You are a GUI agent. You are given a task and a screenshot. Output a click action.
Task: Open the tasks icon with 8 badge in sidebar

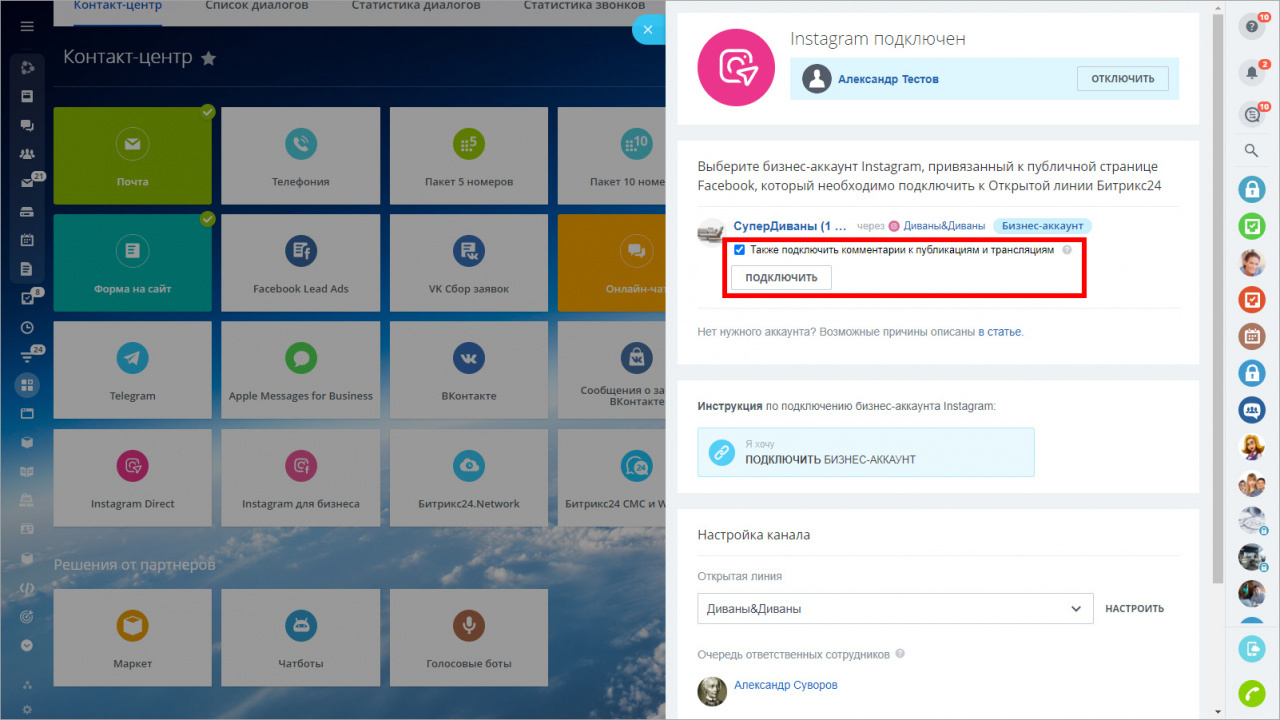(x=27, y=298)
